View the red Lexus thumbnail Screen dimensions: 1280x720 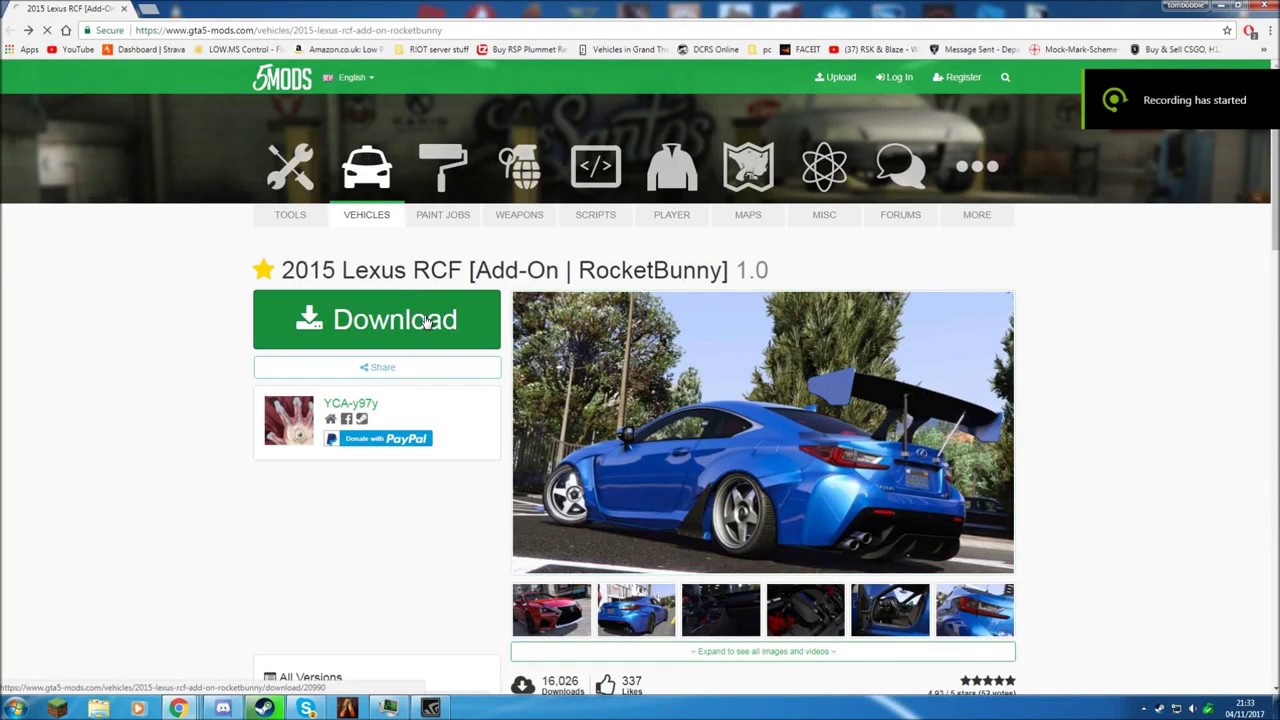coord(552,610)
